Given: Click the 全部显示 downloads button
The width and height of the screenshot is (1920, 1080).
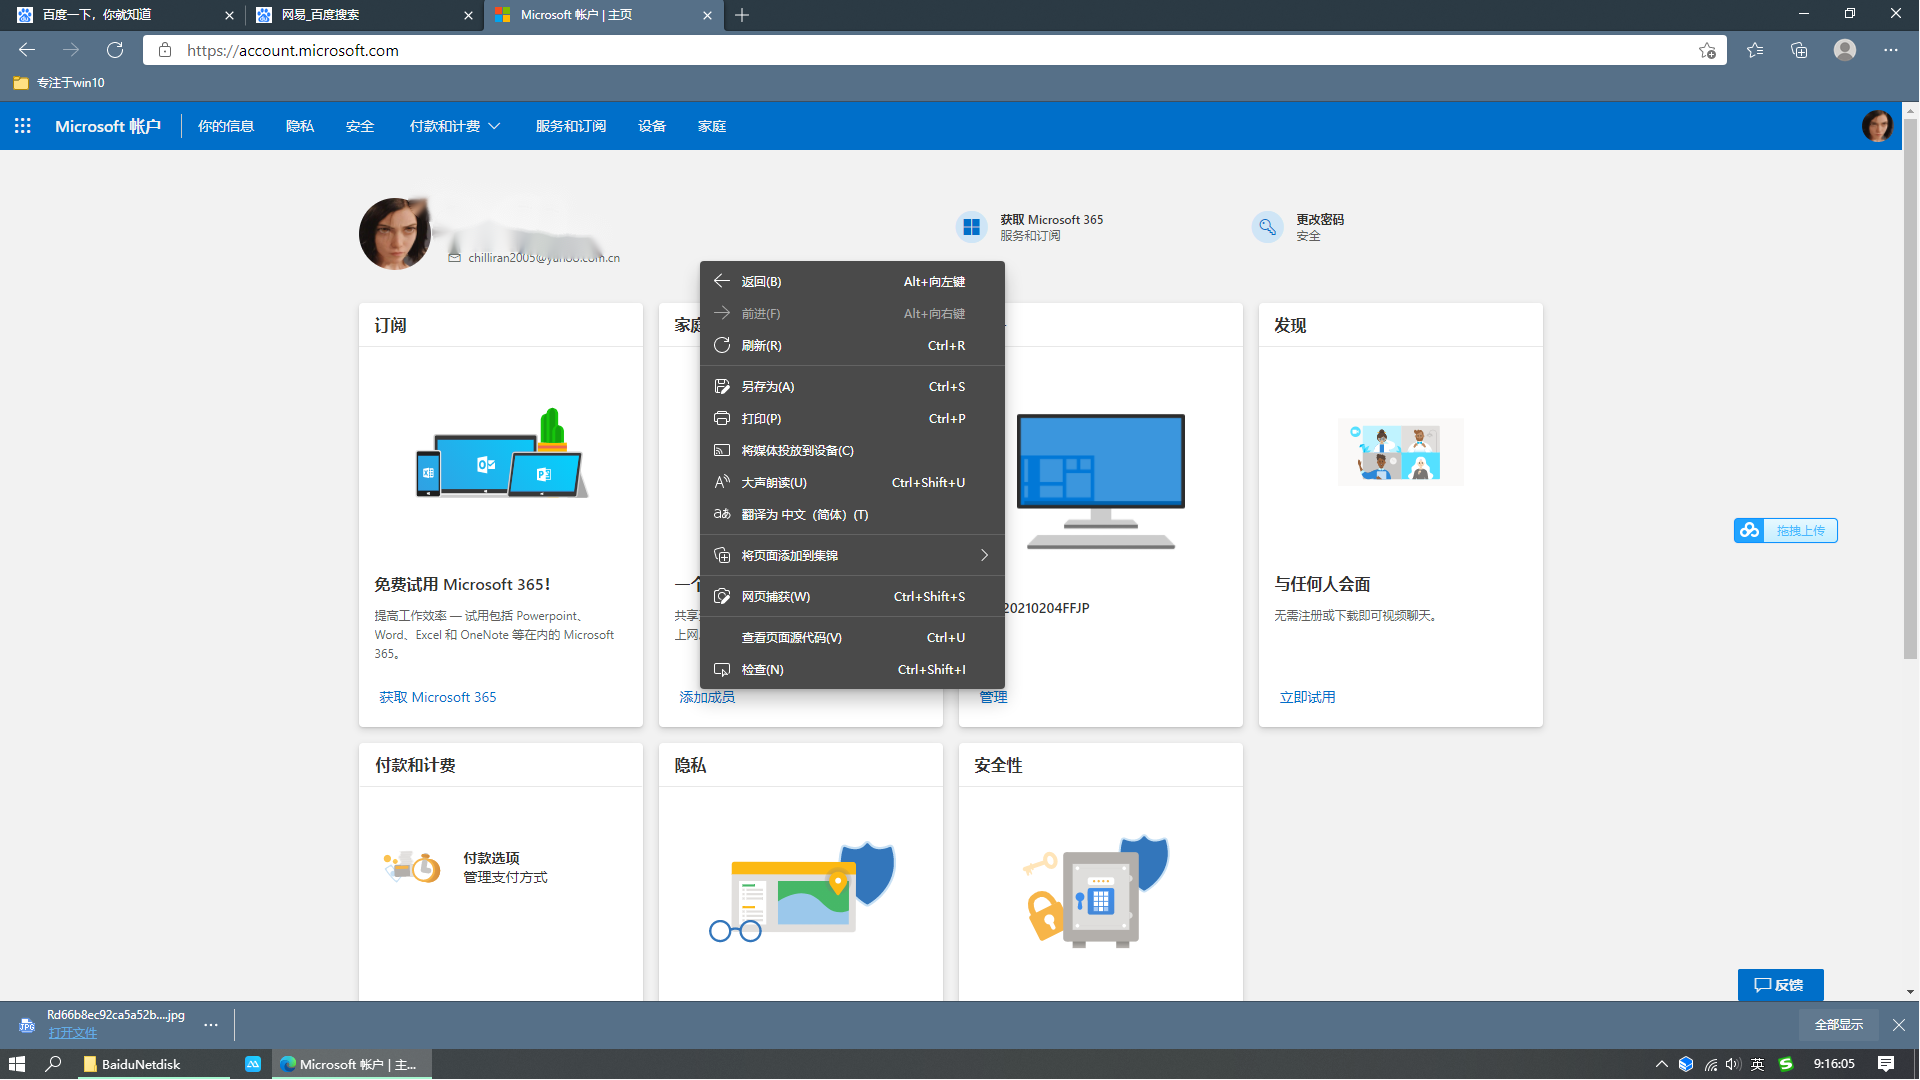Looking at the screenshot, I should 1838,1024.
